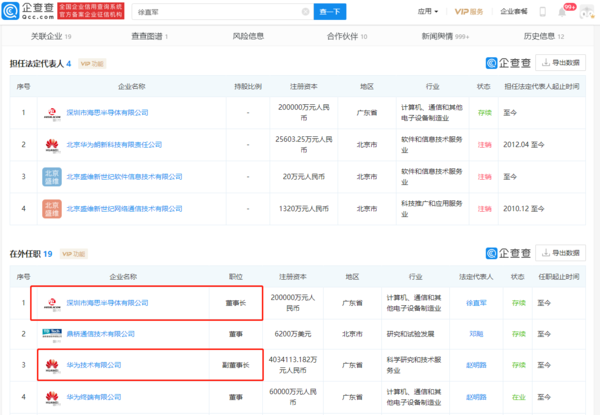
Task: Switch to the 查查图谱 tab
Action: [150, 36]
